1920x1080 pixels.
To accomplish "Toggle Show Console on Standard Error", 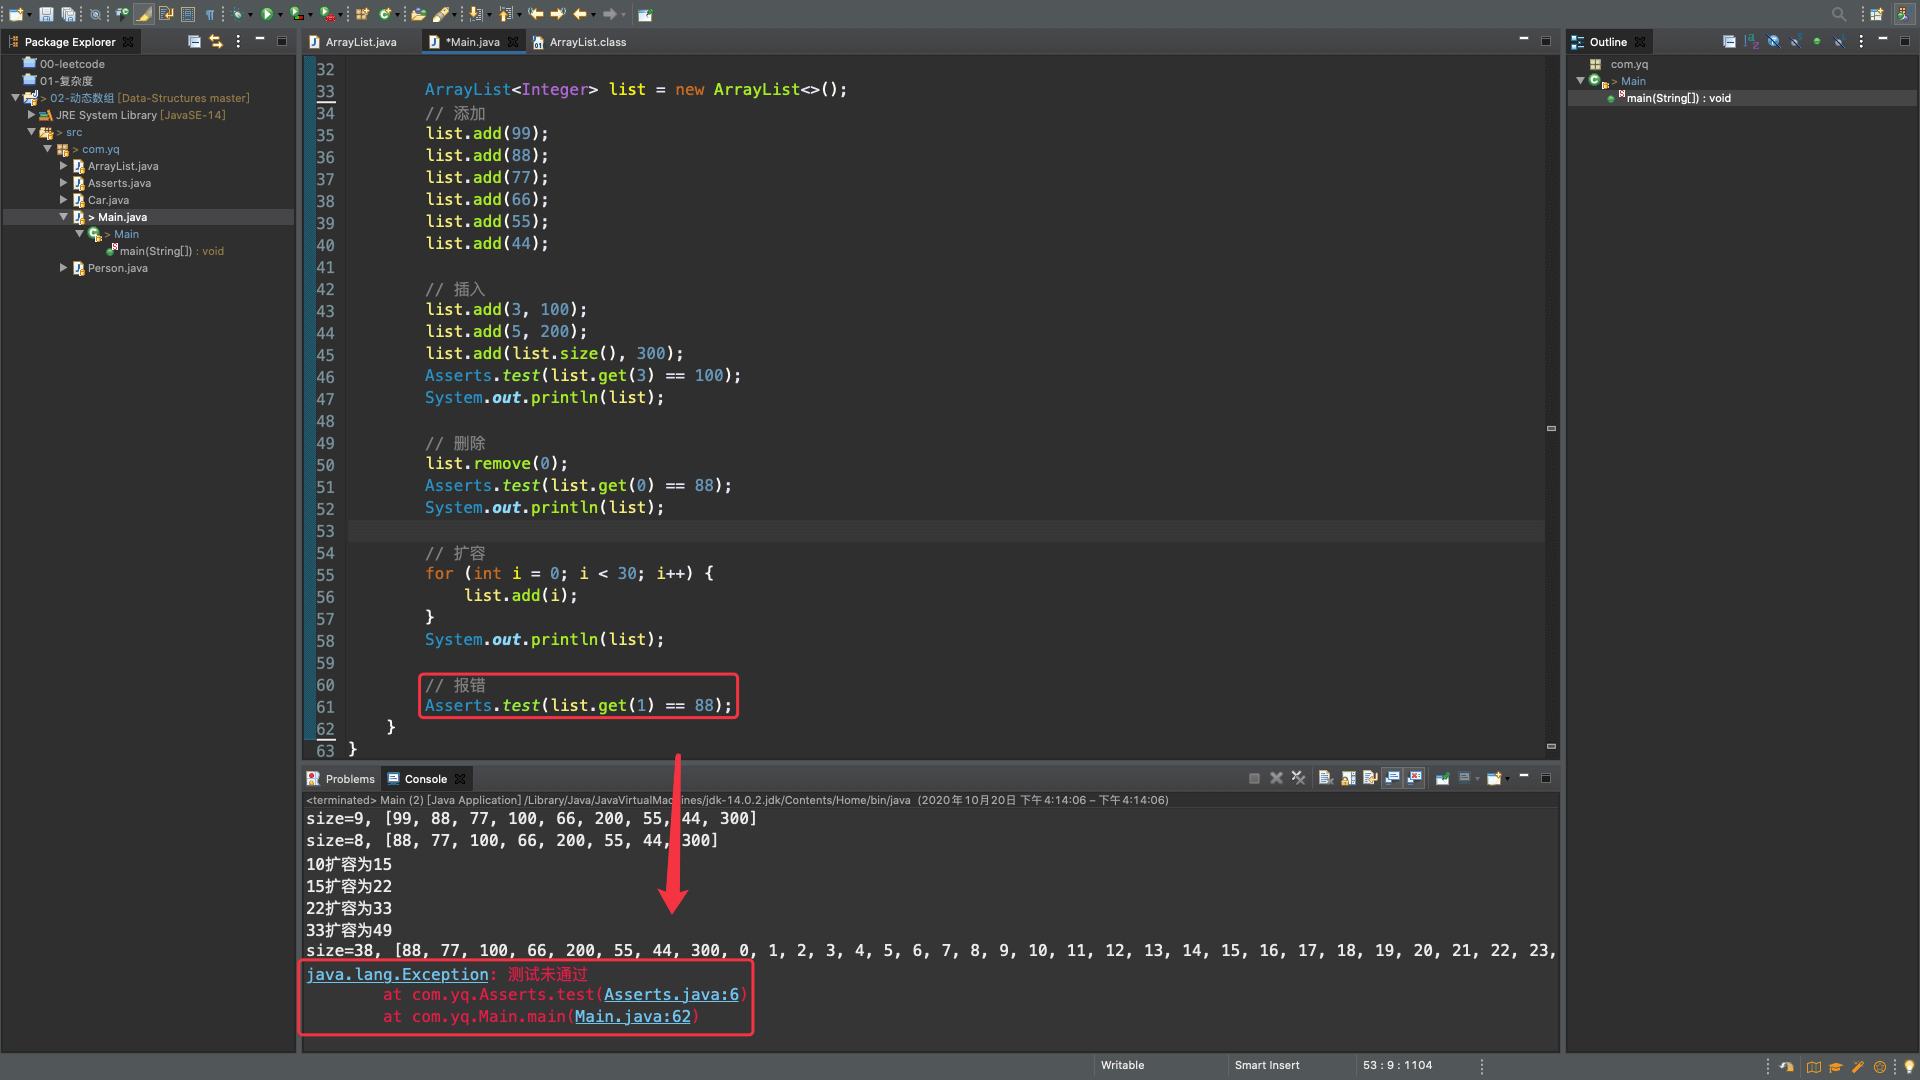I will [x=1414, y=778].
